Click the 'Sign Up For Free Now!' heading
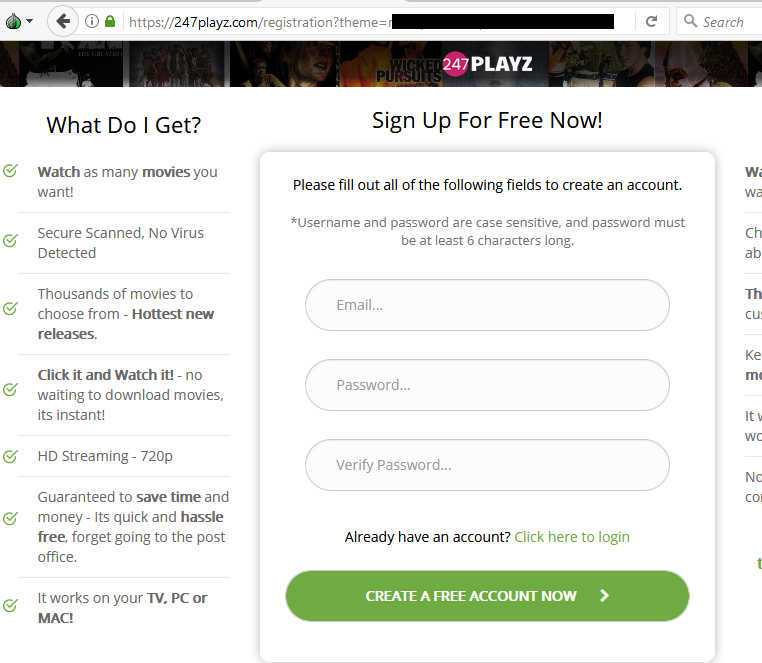The image size is (762, 663). pos(487,121)
